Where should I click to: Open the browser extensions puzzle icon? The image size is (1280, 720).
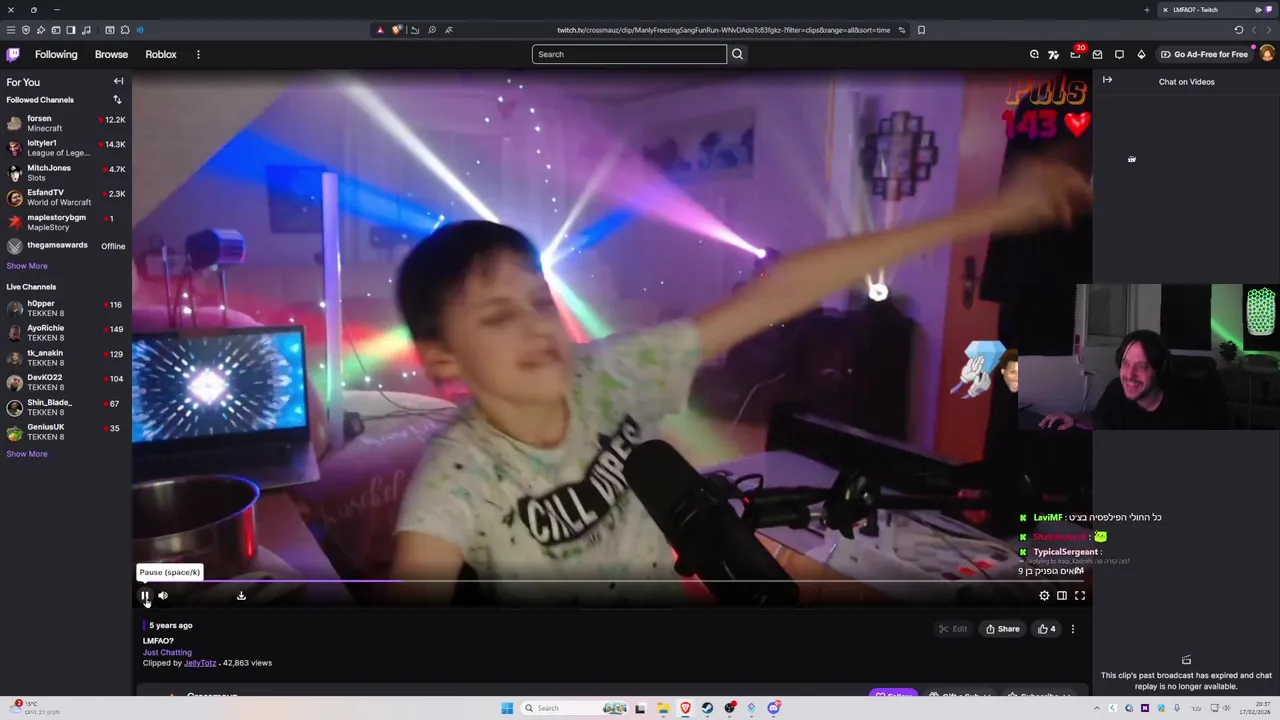(x=125, y=30)
